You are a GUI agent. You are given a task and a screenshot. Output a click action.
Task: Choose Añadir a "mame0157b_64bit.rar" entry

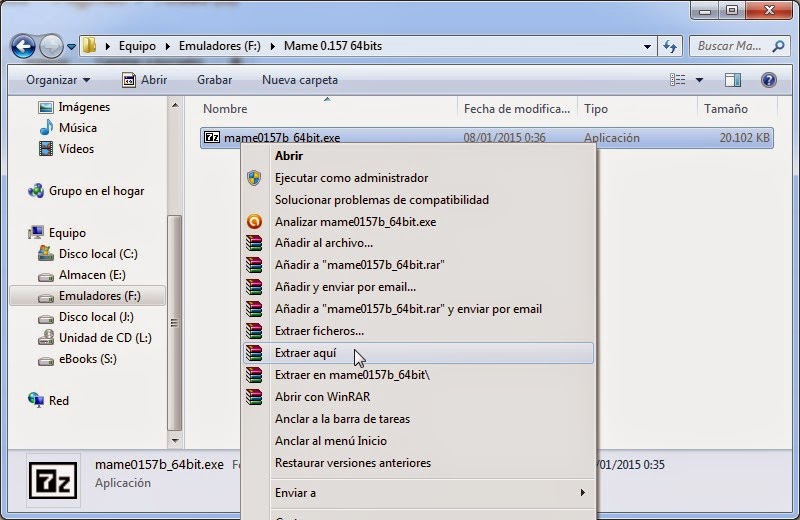[418, 265]
